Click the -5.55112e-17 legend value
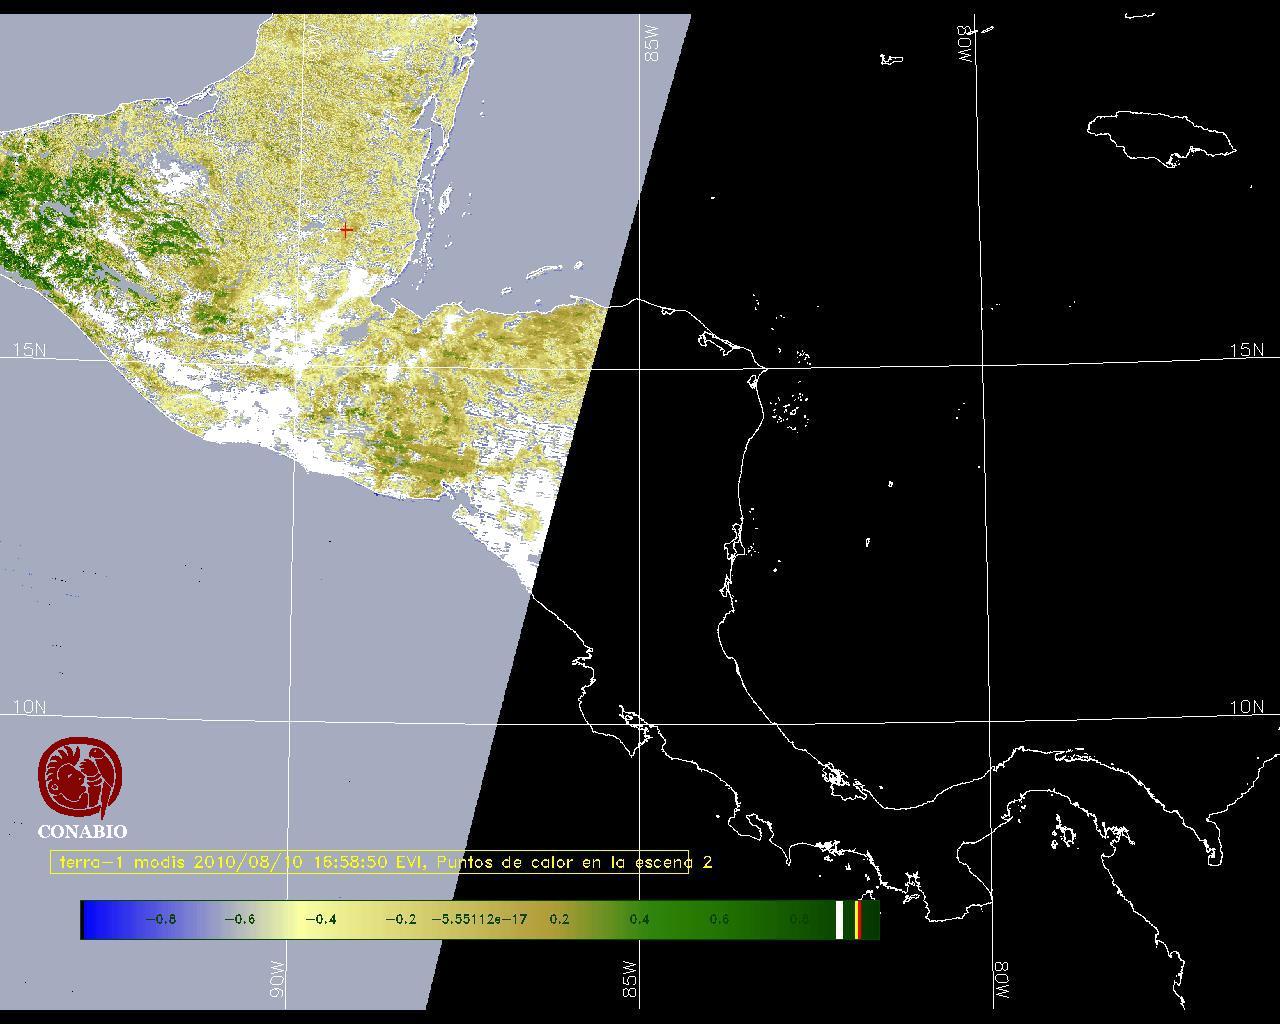This screenshot has height=1024, width=1280. [x=479, y=919]
